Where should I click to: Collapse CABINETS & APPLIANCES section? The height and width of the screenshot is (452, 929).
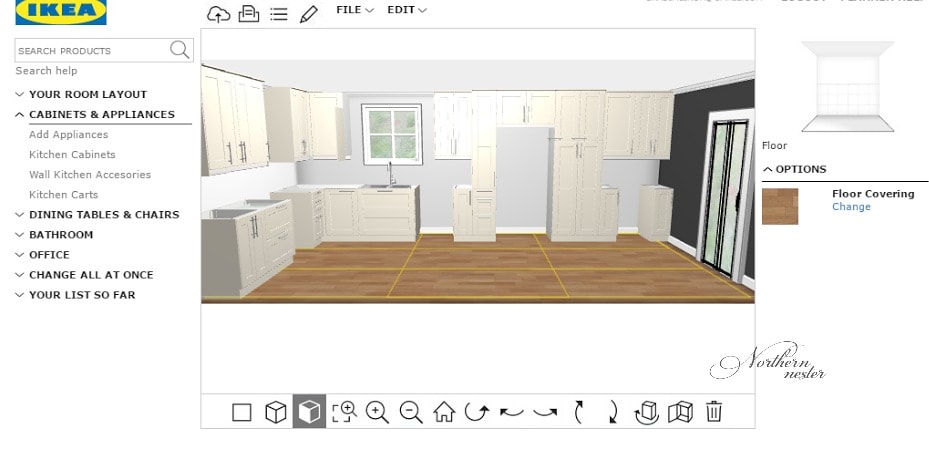[95, 114]
